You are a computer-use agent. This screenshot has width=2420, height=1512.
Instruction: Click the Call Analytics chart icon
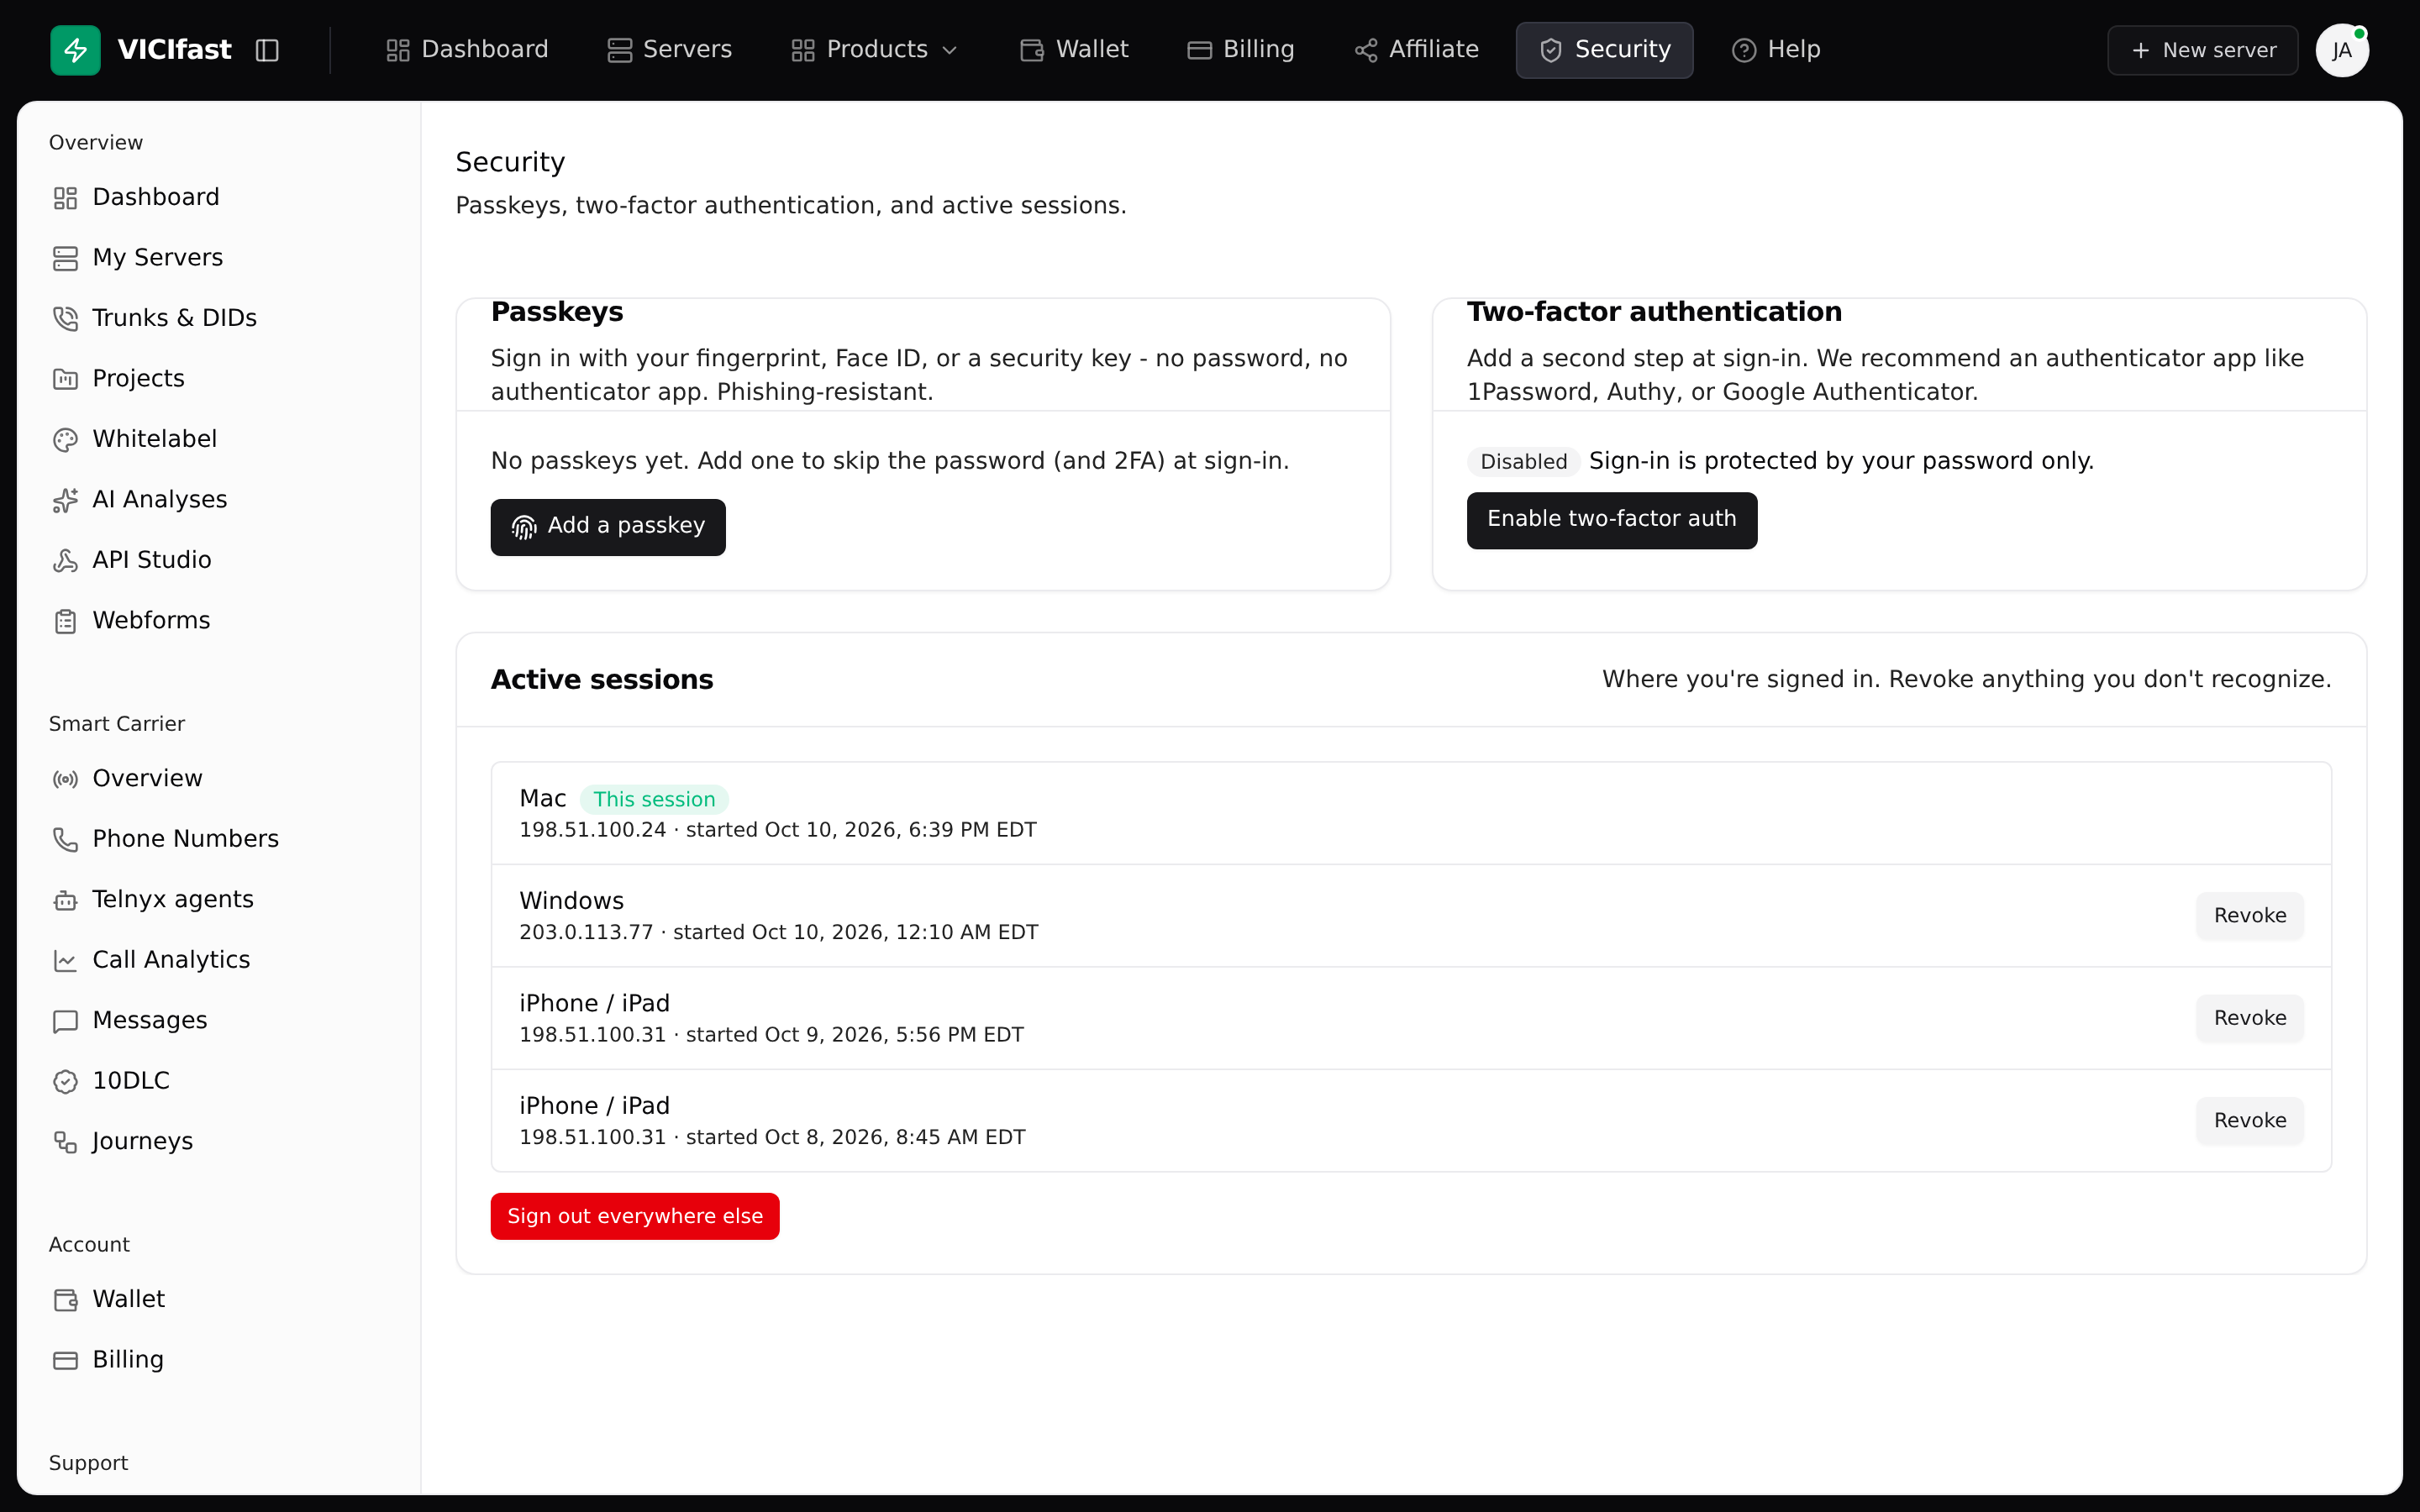coord(65,960)
